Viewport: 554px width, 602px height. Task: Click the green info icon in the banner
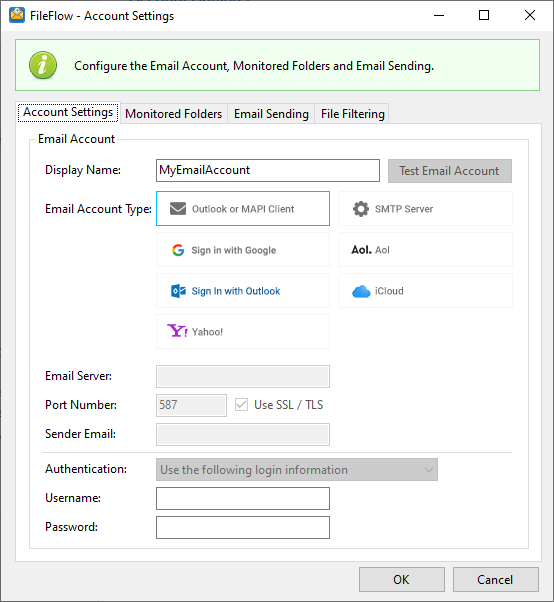[x=43, y=65]
